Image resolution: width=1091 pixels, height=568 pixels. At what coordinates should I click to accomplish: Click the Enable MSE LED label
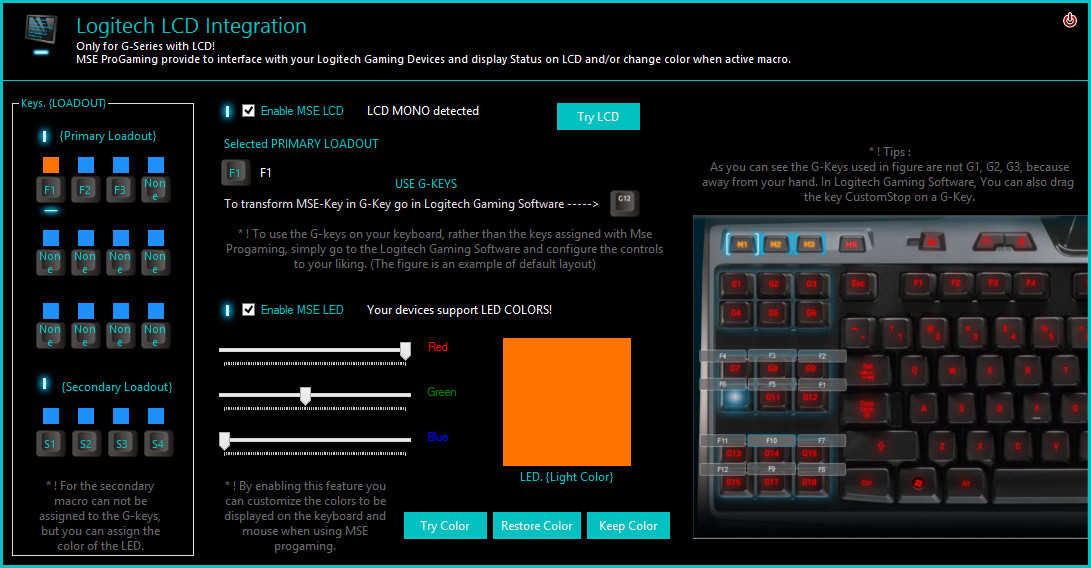point(302,310)
